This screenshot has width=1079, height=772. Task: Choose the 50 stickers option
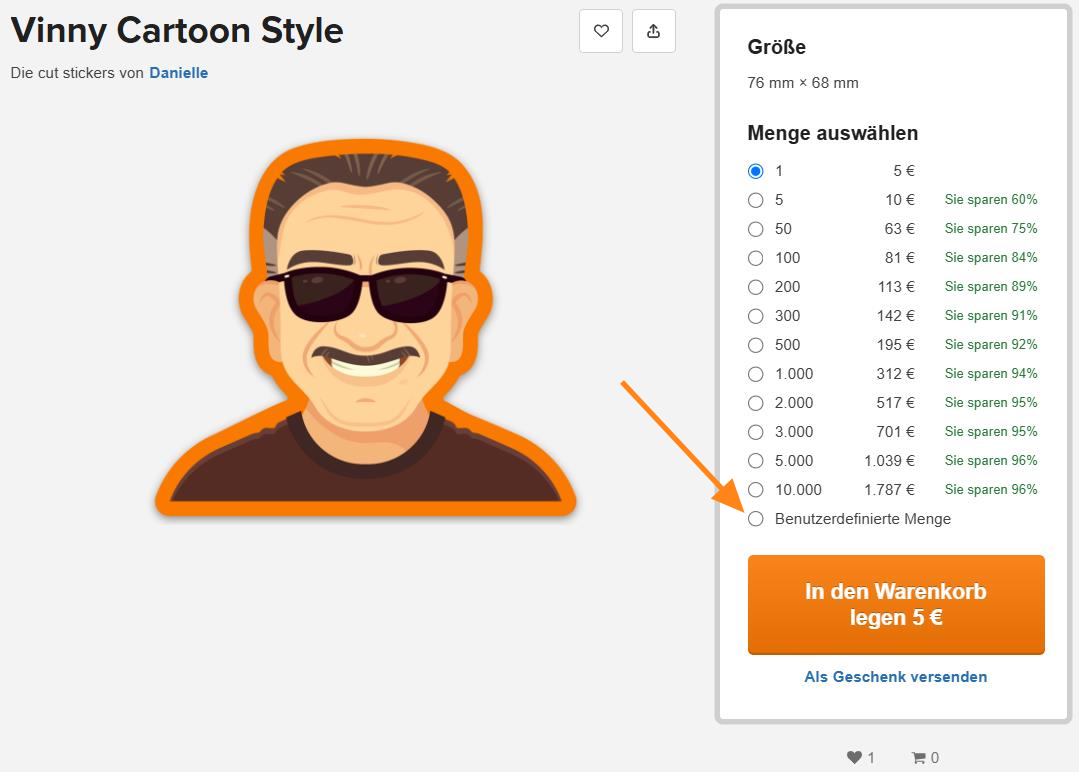(x=756, y=229)
